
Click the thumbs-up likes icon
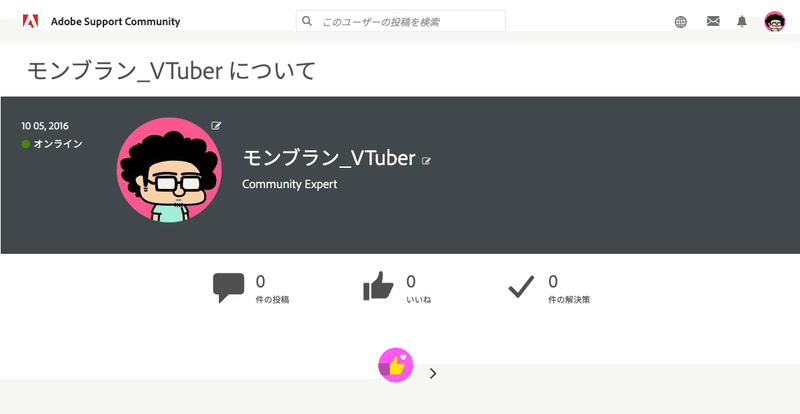(378, 286)
